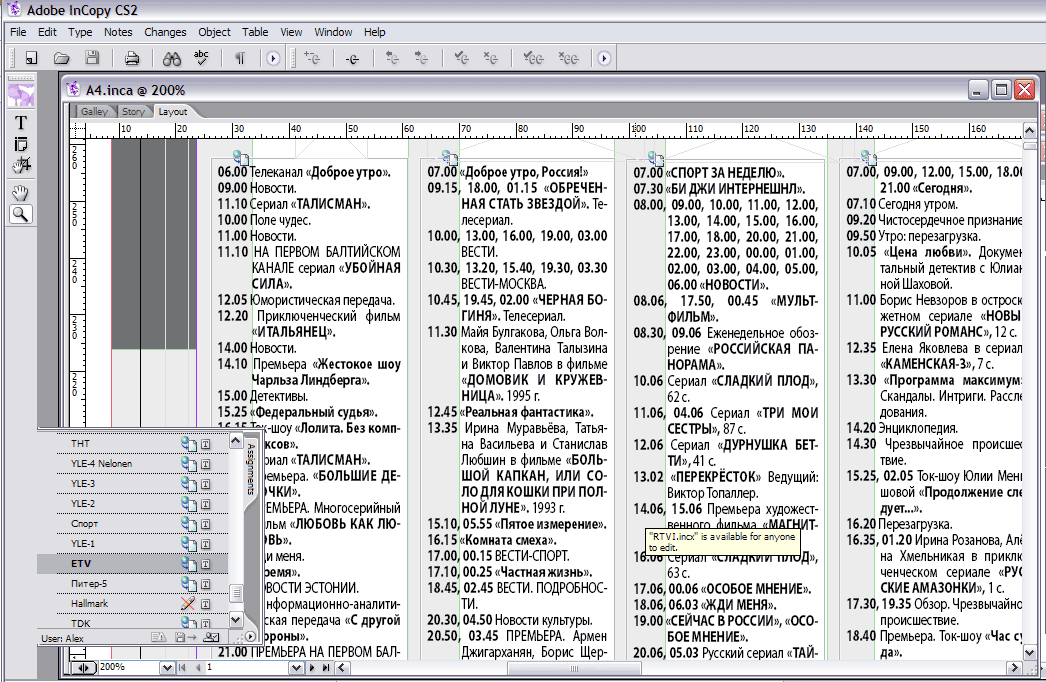Open the Assignments panel flyout menu
The image size is (1046, 682).
coord(249,637)
